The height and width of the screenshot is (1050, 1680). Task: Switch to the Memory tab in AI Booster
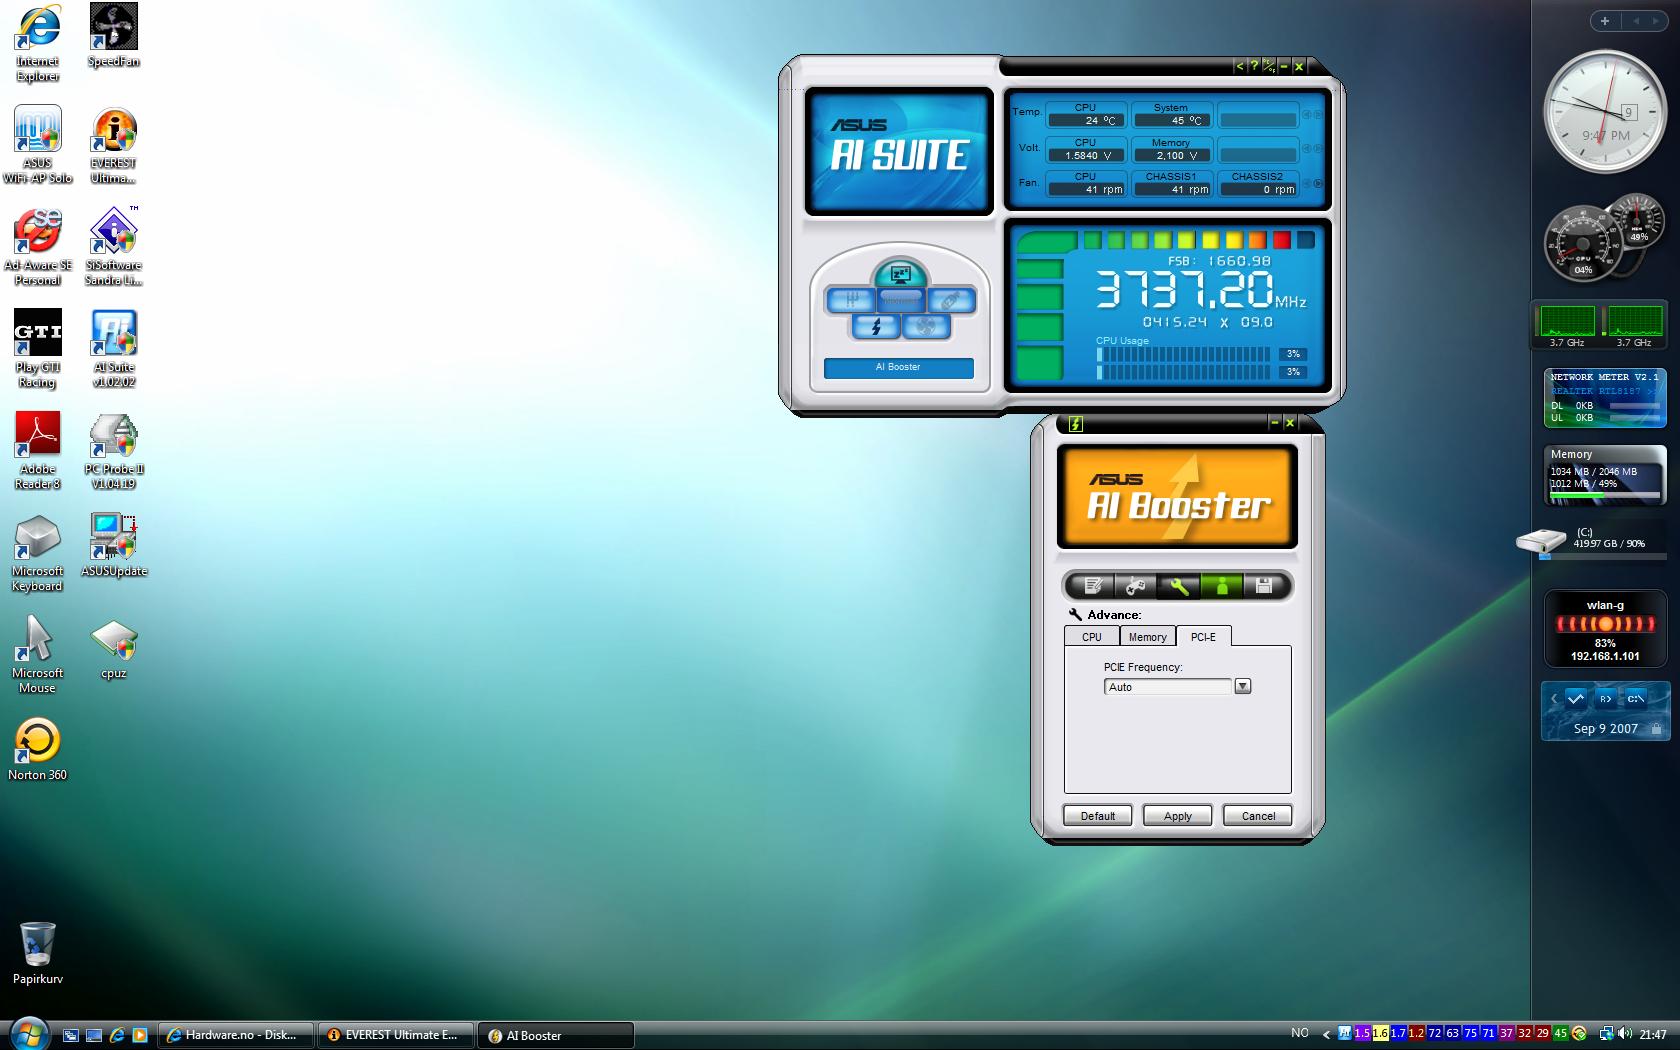[1148, 637]
